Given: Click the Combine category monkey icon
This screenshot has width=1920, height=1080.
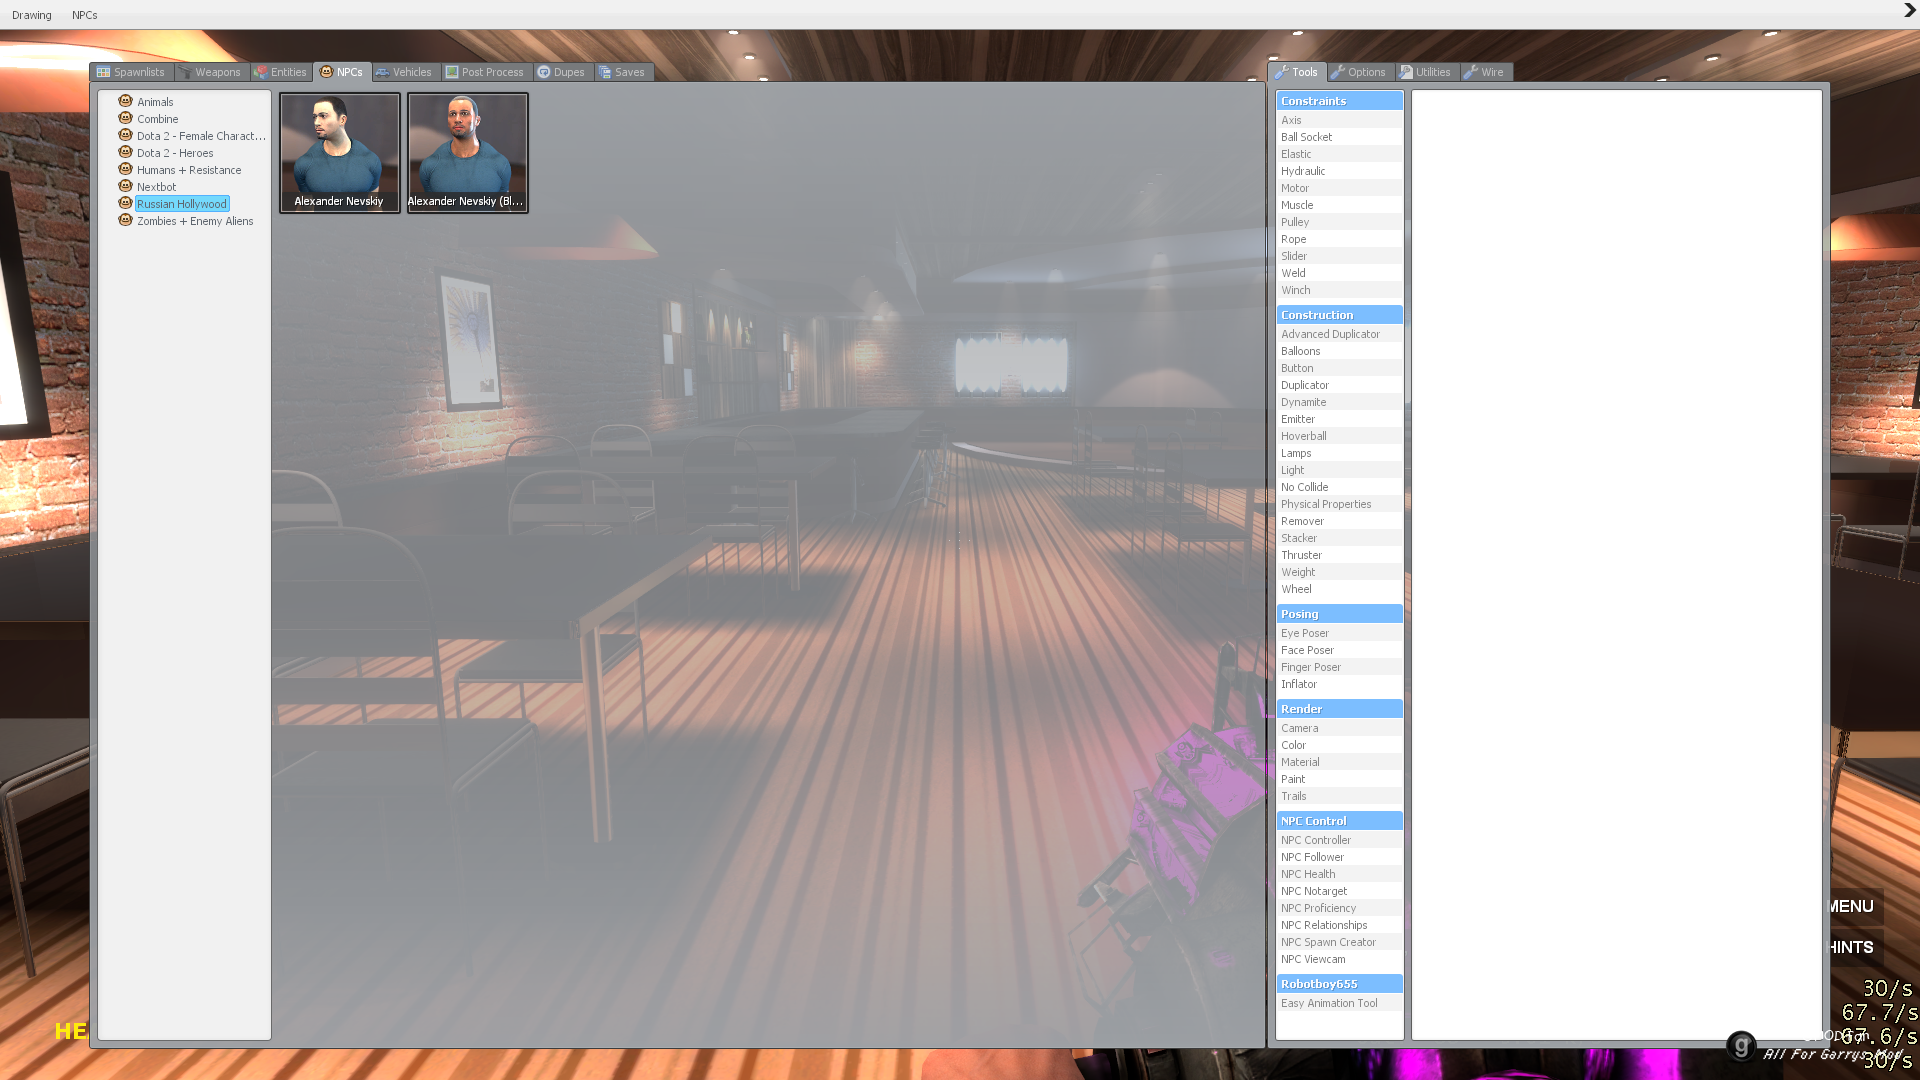Looking at the screenshot, I should tap(125, 118).
